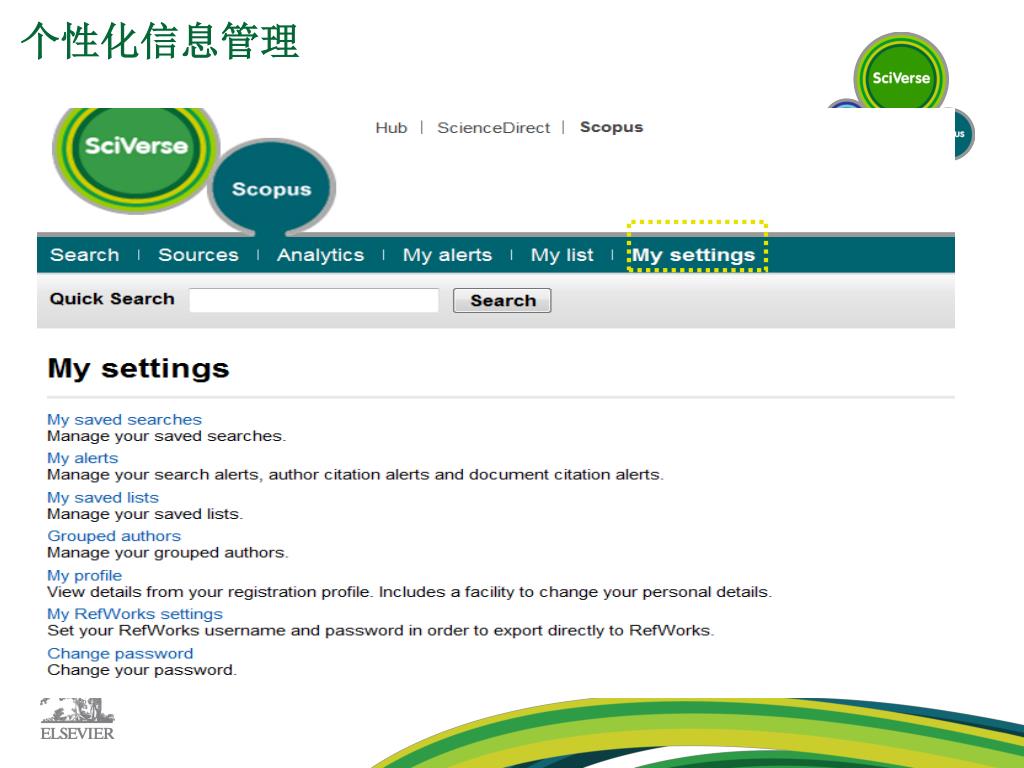This screenshot has height=768, width=1024.
Task: Go to the My list tab
Action: click(562, 255)
